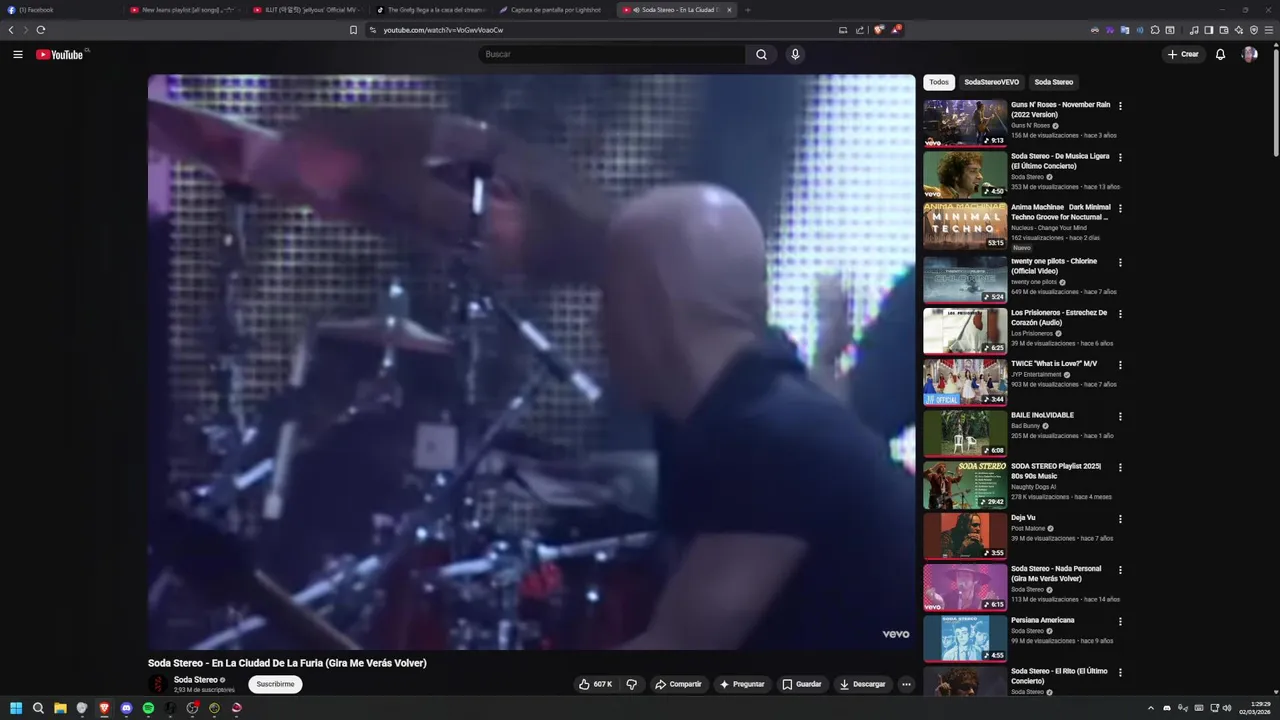The height and width of the screenshot is (720, 1280).
Task: Open Discord from the taskbar
Action: tap(126, 708)
